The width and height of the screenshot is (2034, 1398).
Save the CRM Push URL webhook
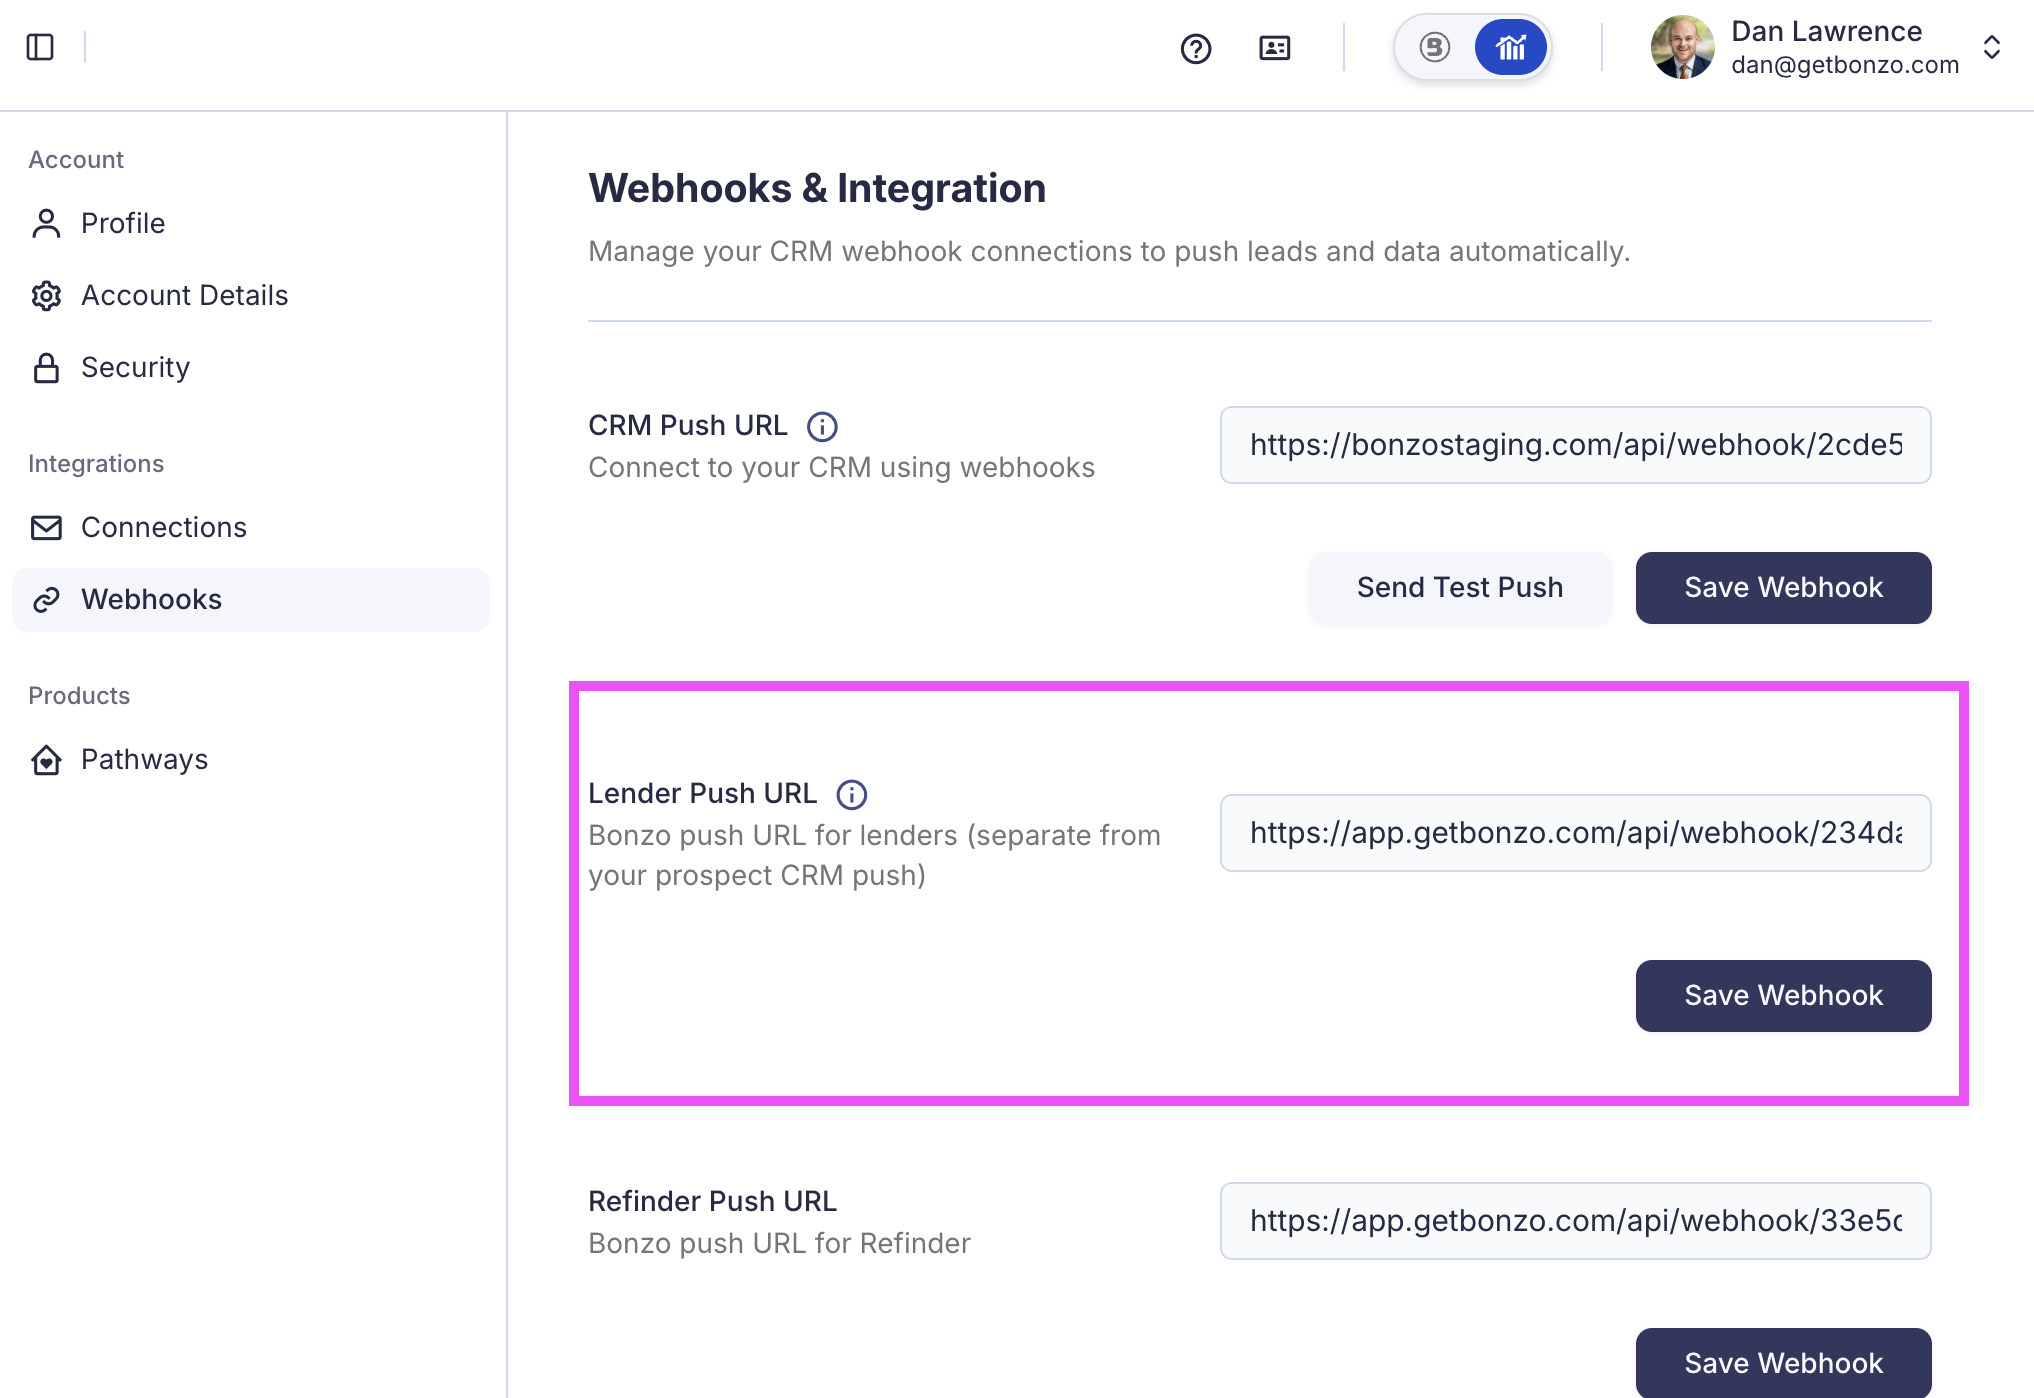pyautogui.click(x=1783, y=588)
